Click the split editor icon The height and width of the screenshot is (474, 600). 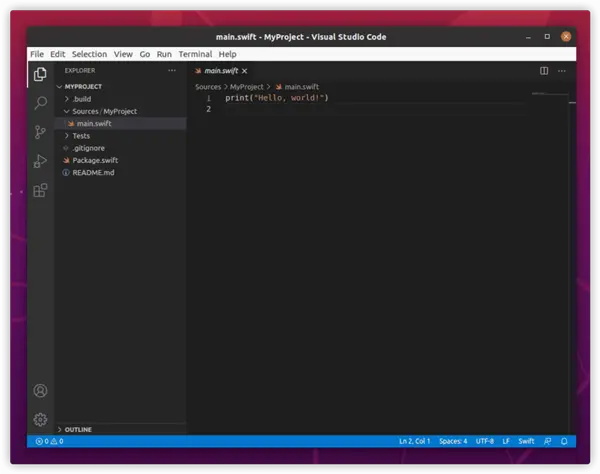[544, 71]
